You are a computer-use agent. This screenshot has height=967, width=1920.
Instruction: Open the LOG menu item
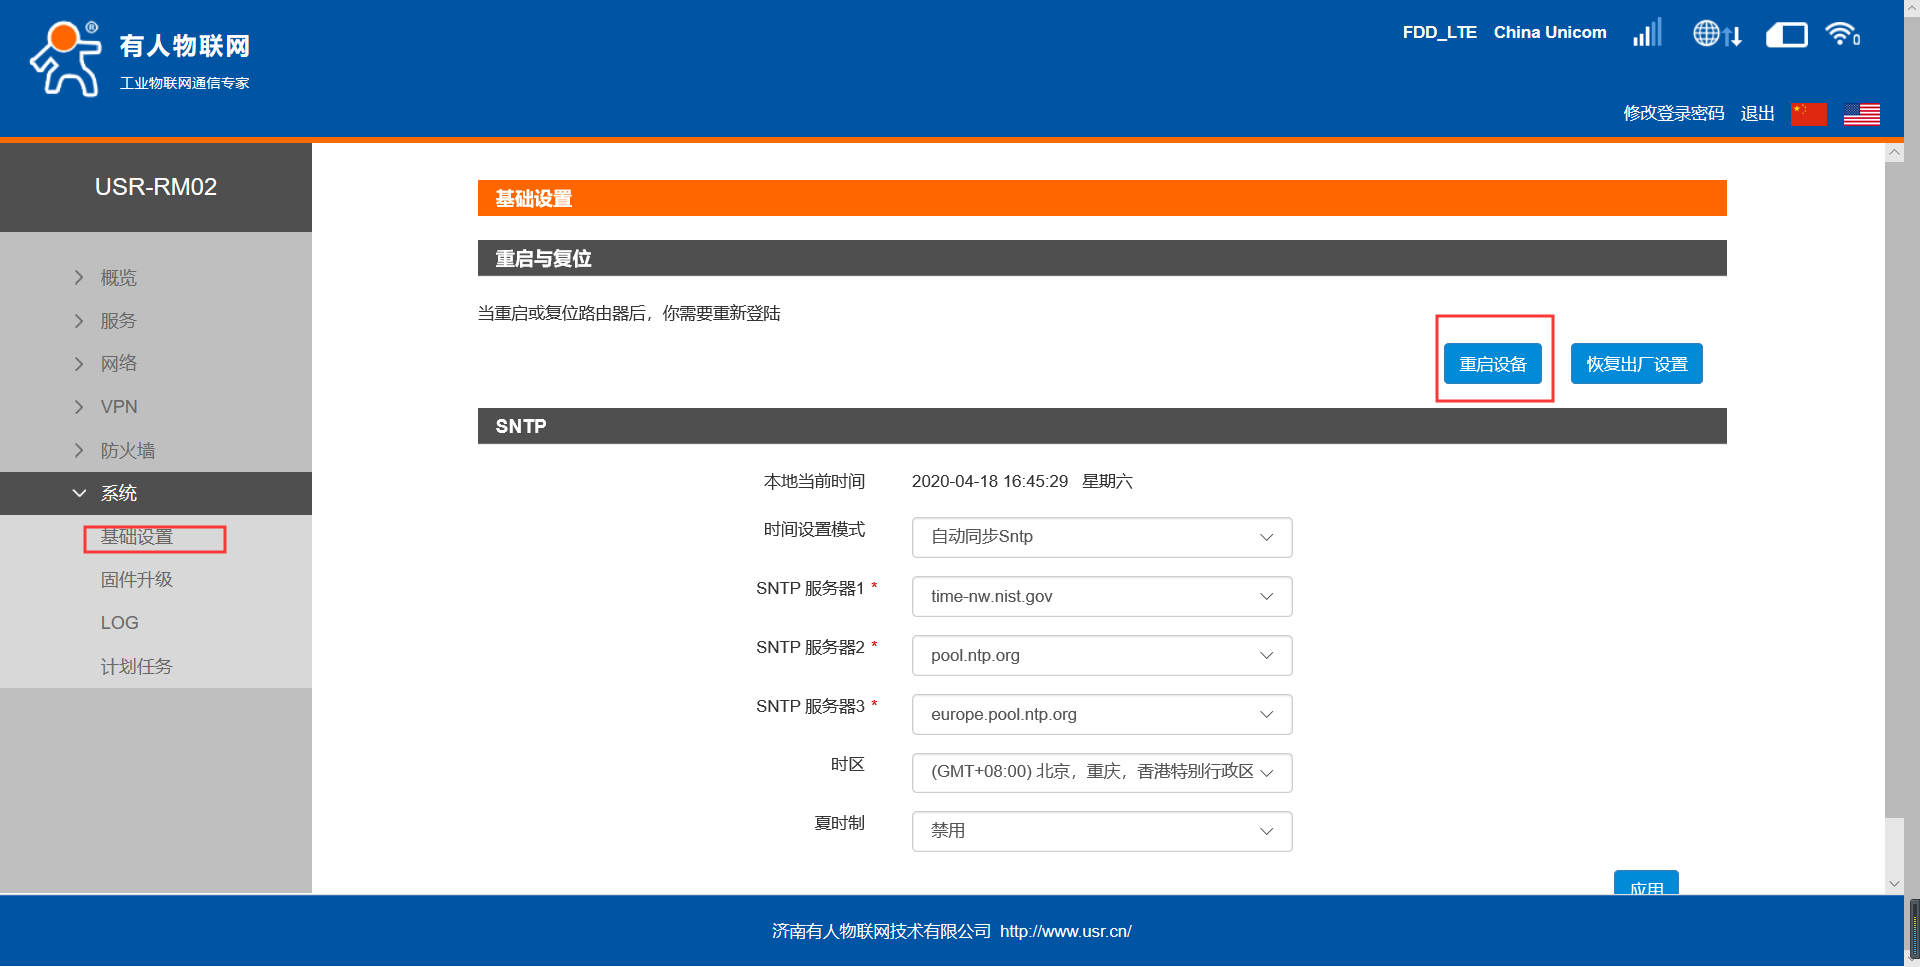[x=120, y=623]
